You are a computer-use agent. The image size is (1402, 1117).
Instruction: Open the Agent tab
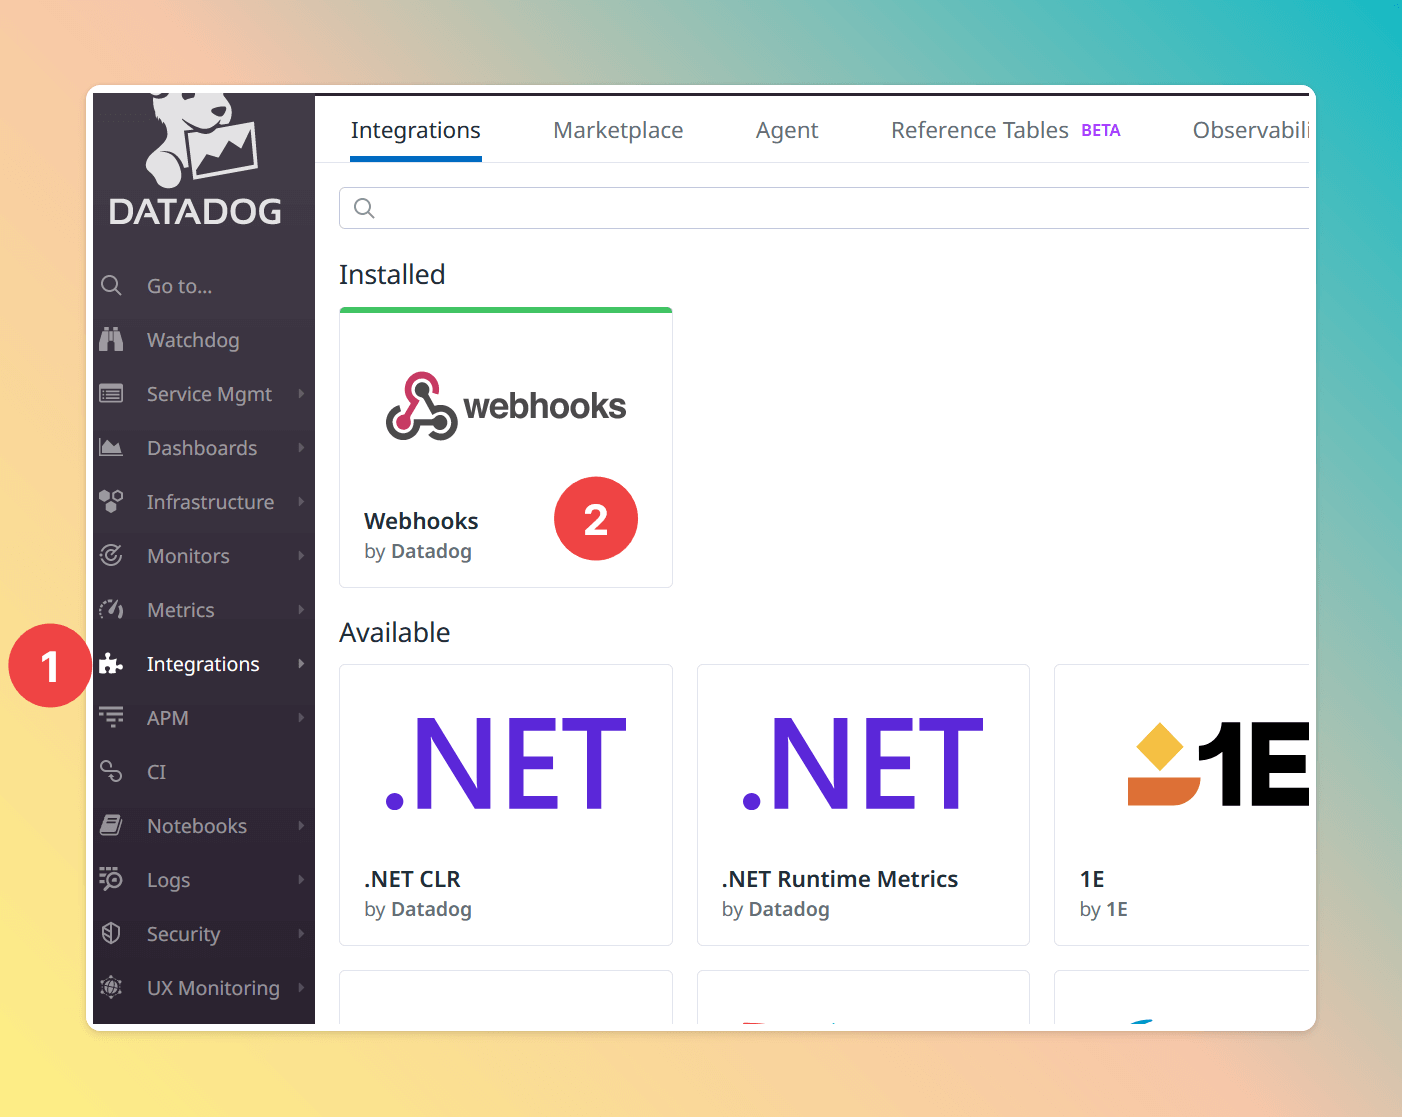pyautogui.click(x=787, y=130)
